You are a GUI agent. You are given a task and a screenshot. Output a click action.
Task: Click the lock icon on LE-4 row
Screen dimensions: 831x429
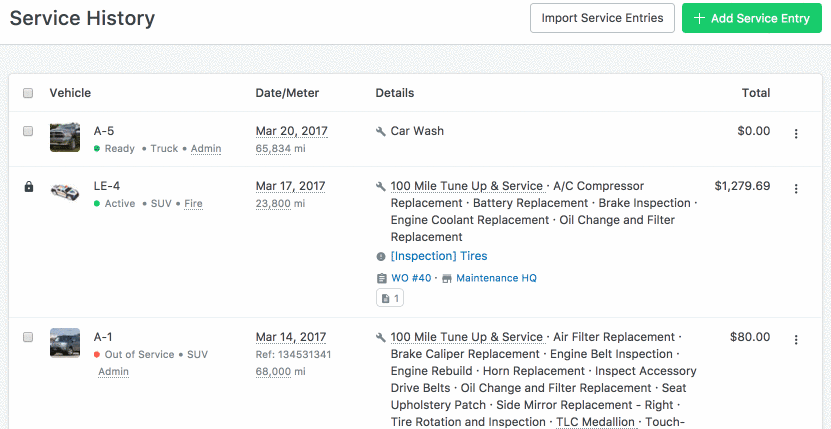click(x=29, y=187)
